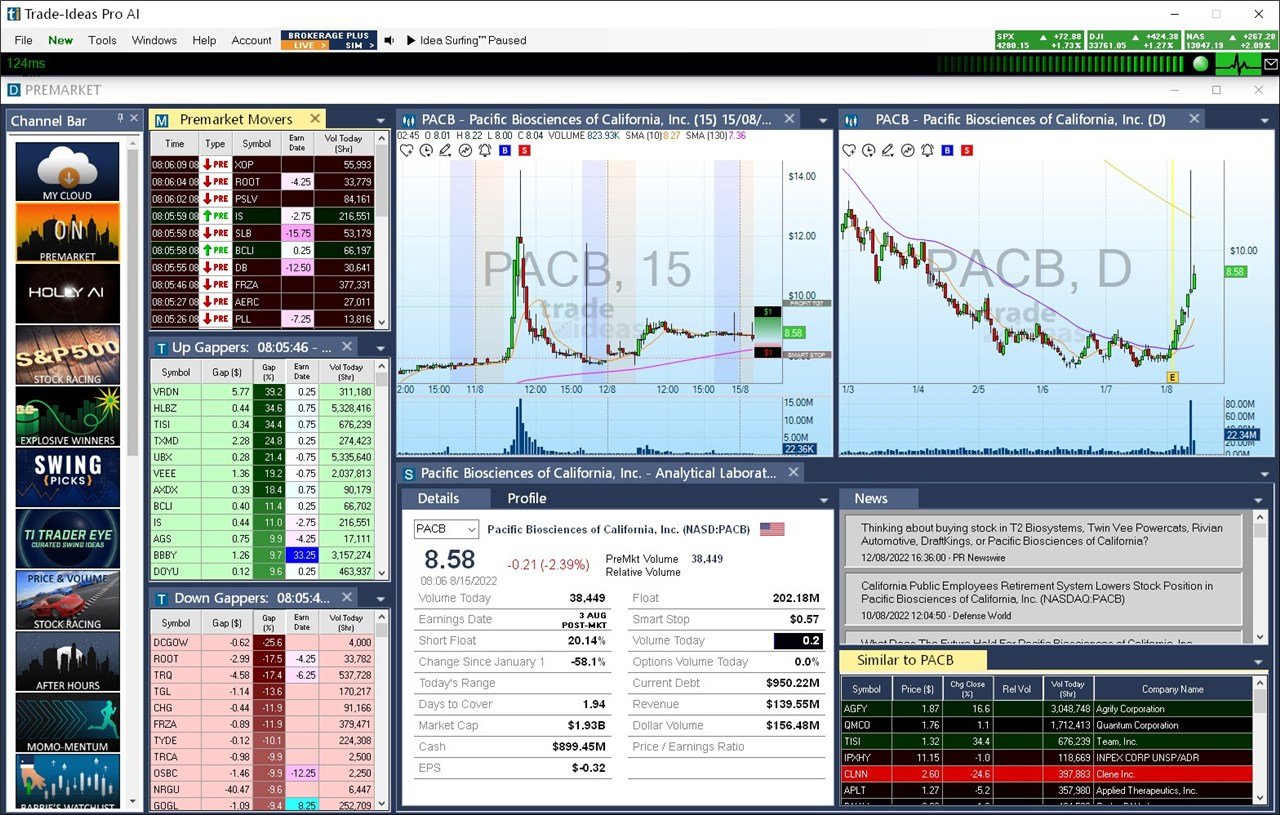Add PACB to favorites on 15-minute chart
Image resolution: width=1280 pixels, height=815 pixels.
pyautogui.click(x=407, y=151)
